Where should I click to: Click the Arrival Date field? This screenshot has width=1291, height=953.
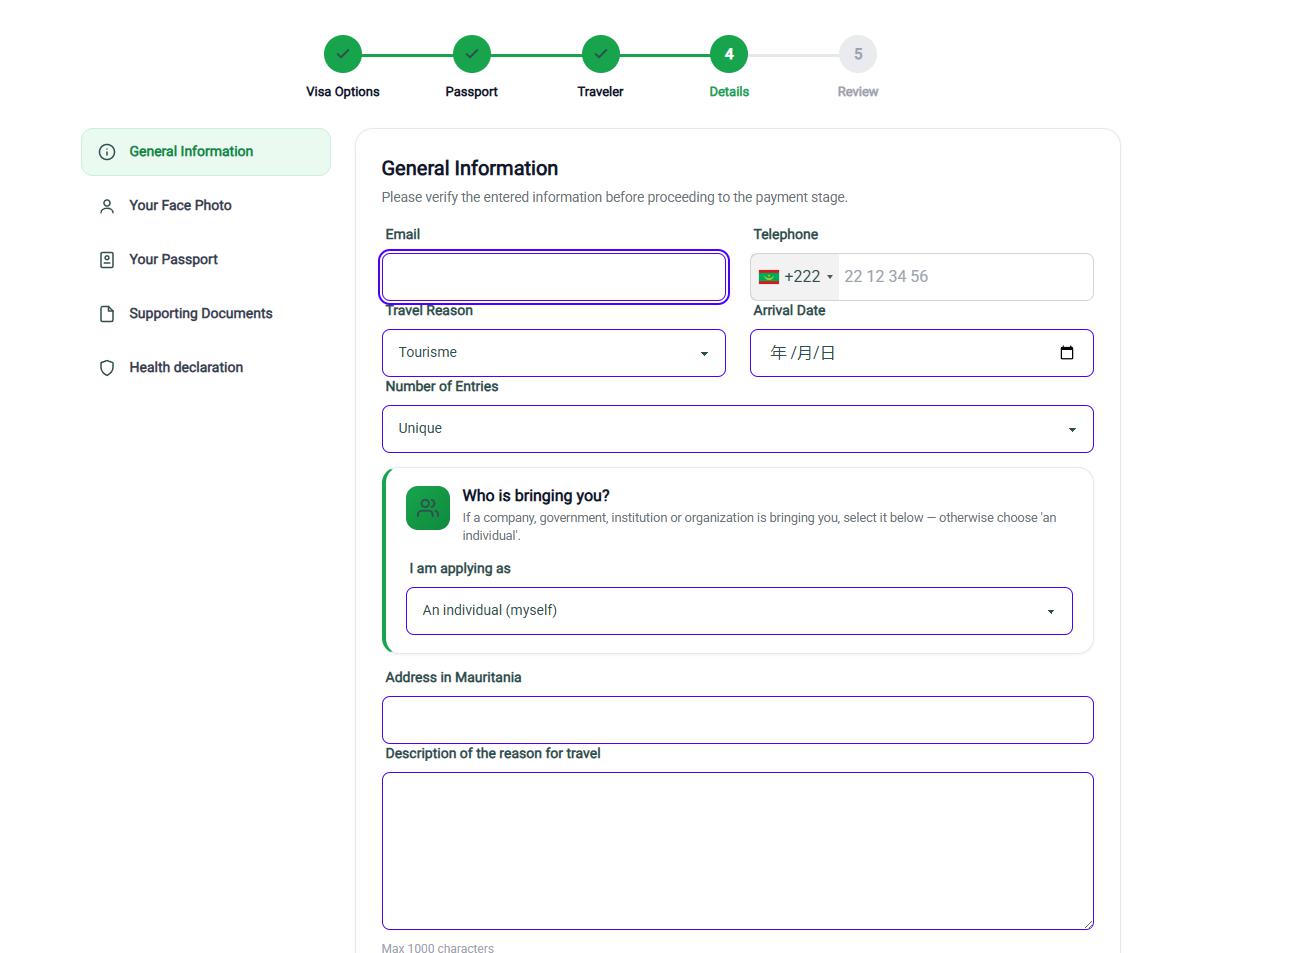[x=922, y=353]
